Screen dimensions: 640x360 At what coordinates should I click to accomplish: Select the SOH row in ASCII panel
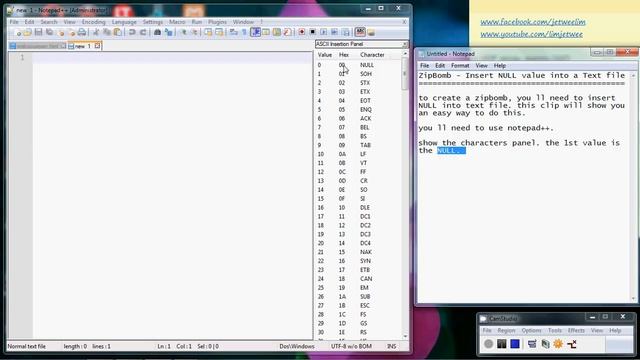(x=358, y=74)
